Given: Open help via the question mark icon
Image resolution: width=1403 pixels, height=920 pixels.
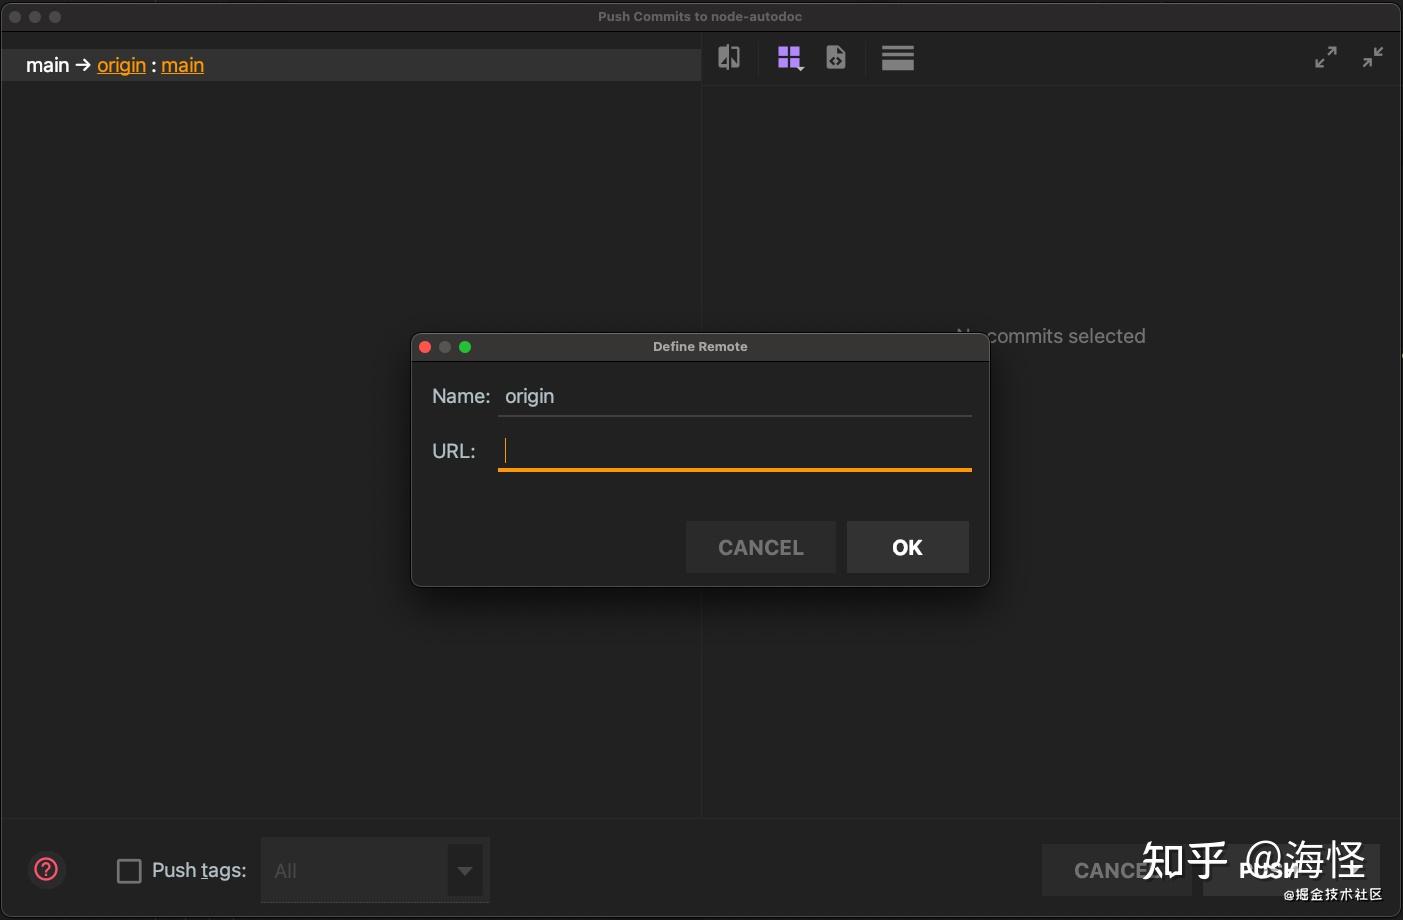Looking at the screenshot, I should (x=46, y=870).
